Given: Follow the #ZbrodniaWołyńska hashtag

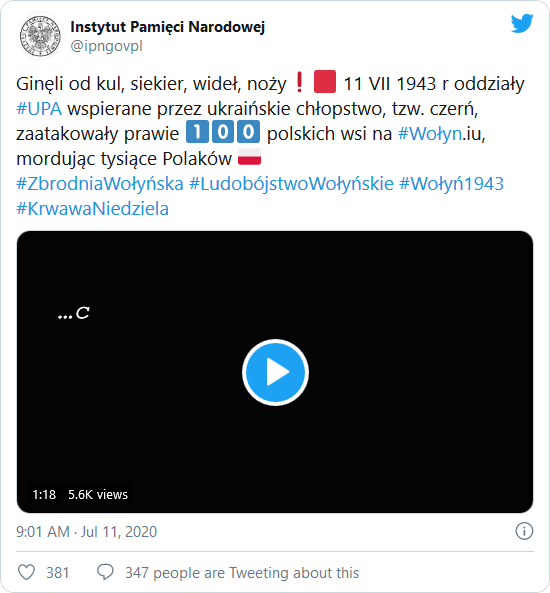Looking at the screenshot, I should pos(100,184).
